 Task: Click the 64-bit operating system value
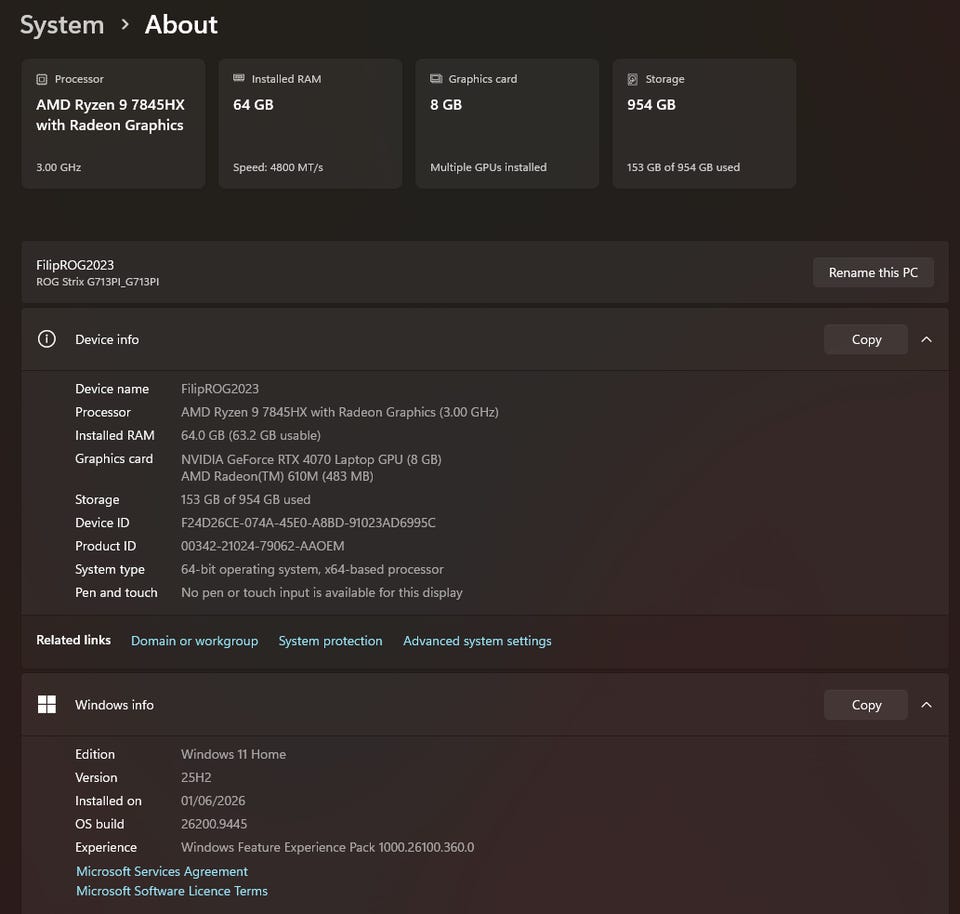pos(312,569)
